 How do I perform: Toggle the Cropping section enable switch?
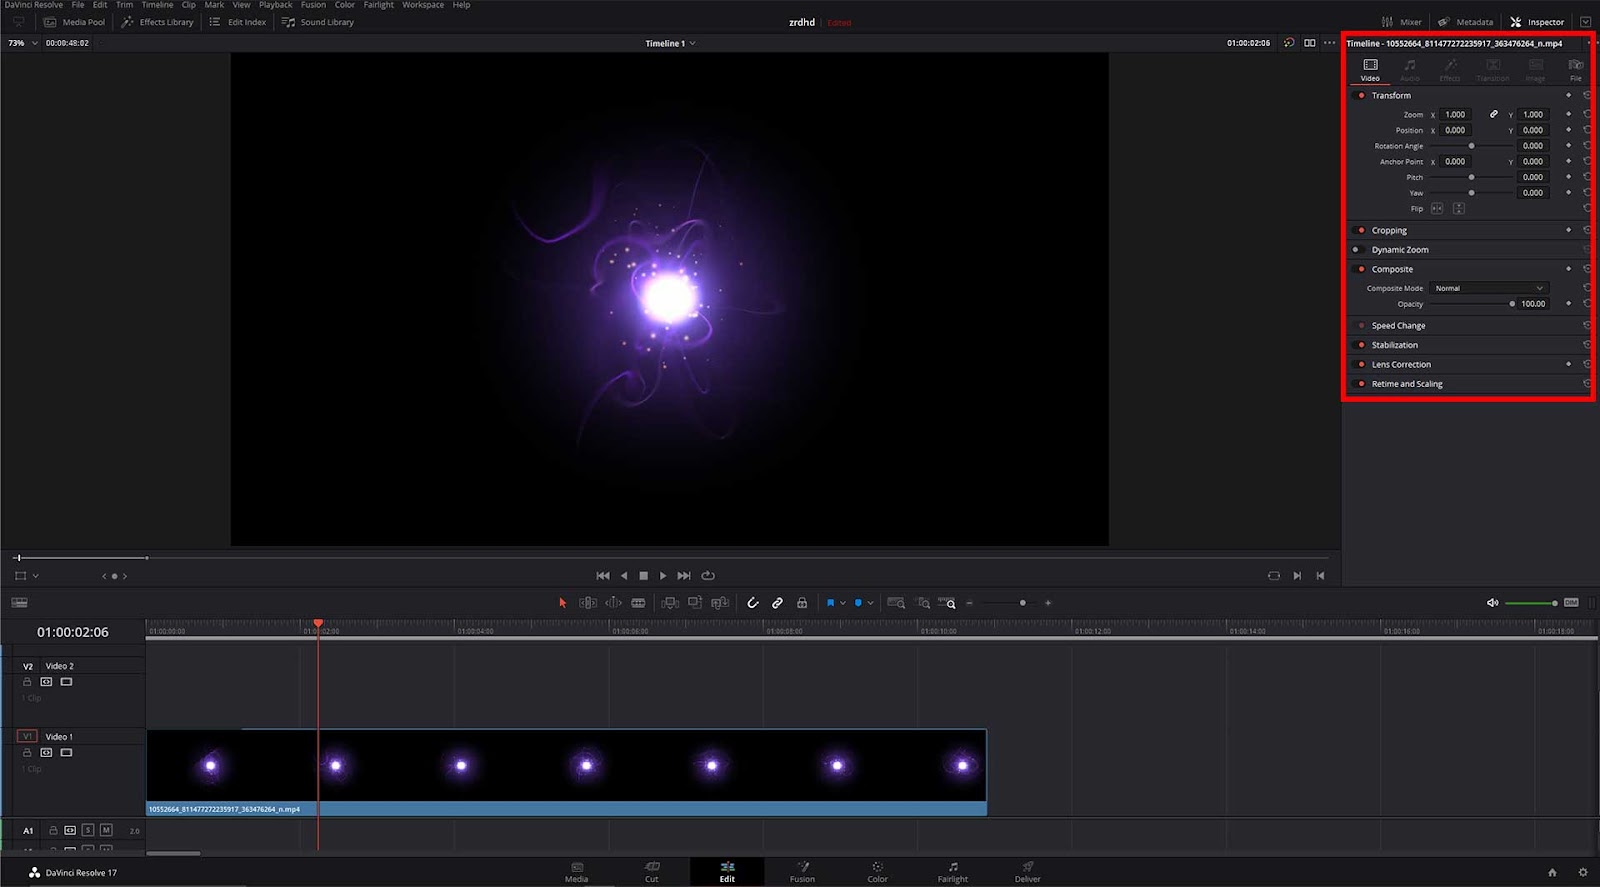coord(1359,230)
